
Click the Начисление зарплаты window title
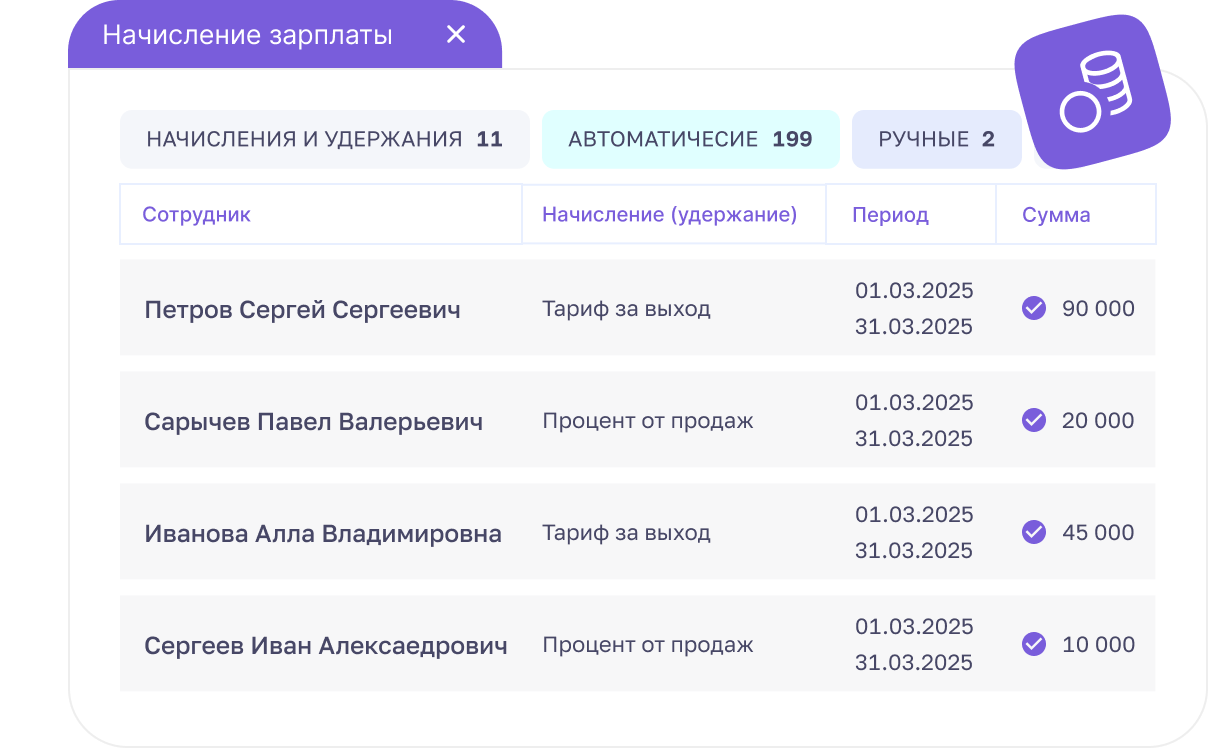[247, 35]
